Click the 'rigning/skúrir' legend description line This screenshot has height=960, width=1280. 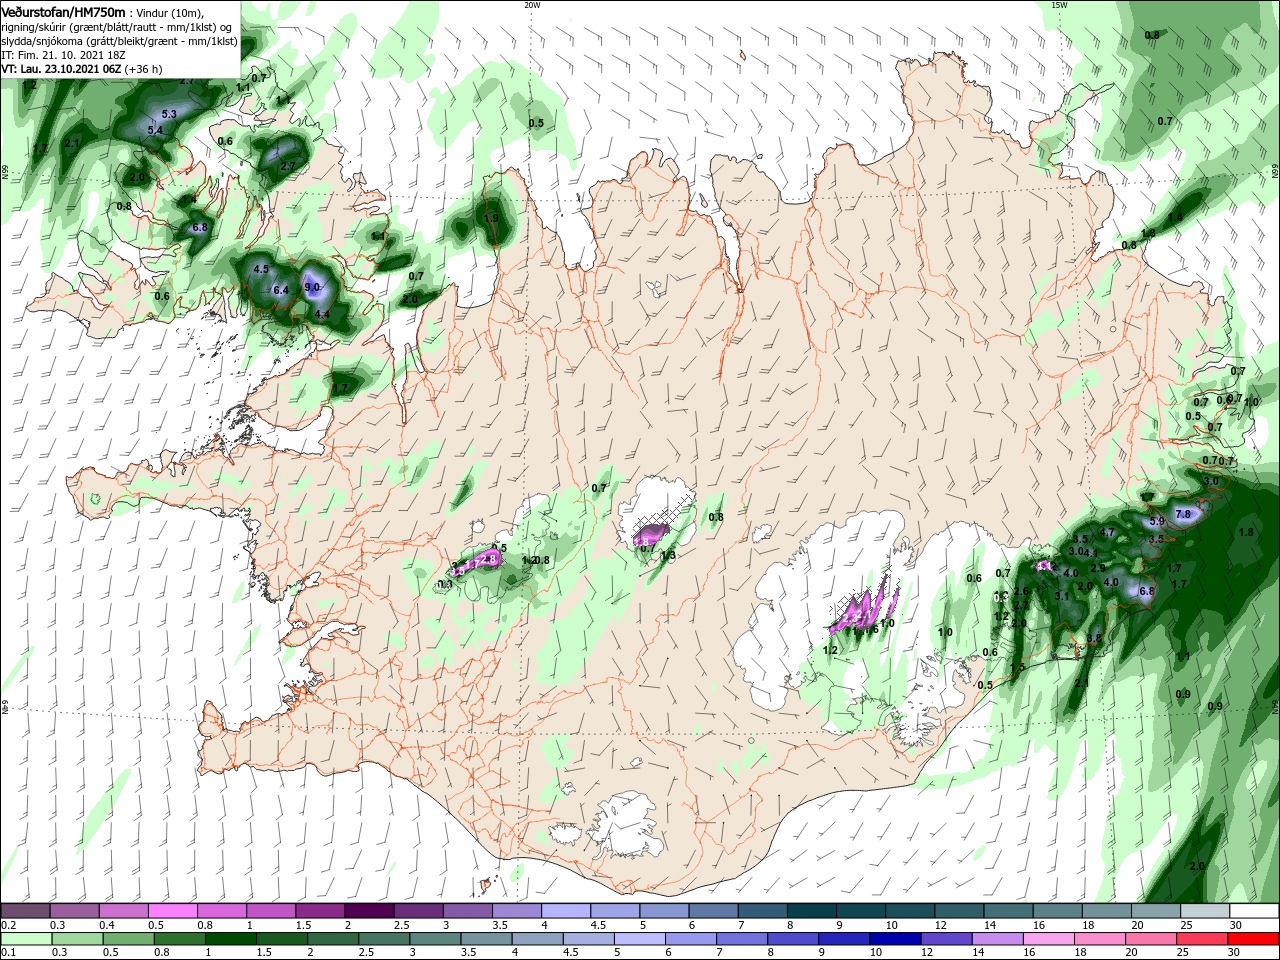tap(116, 27)
